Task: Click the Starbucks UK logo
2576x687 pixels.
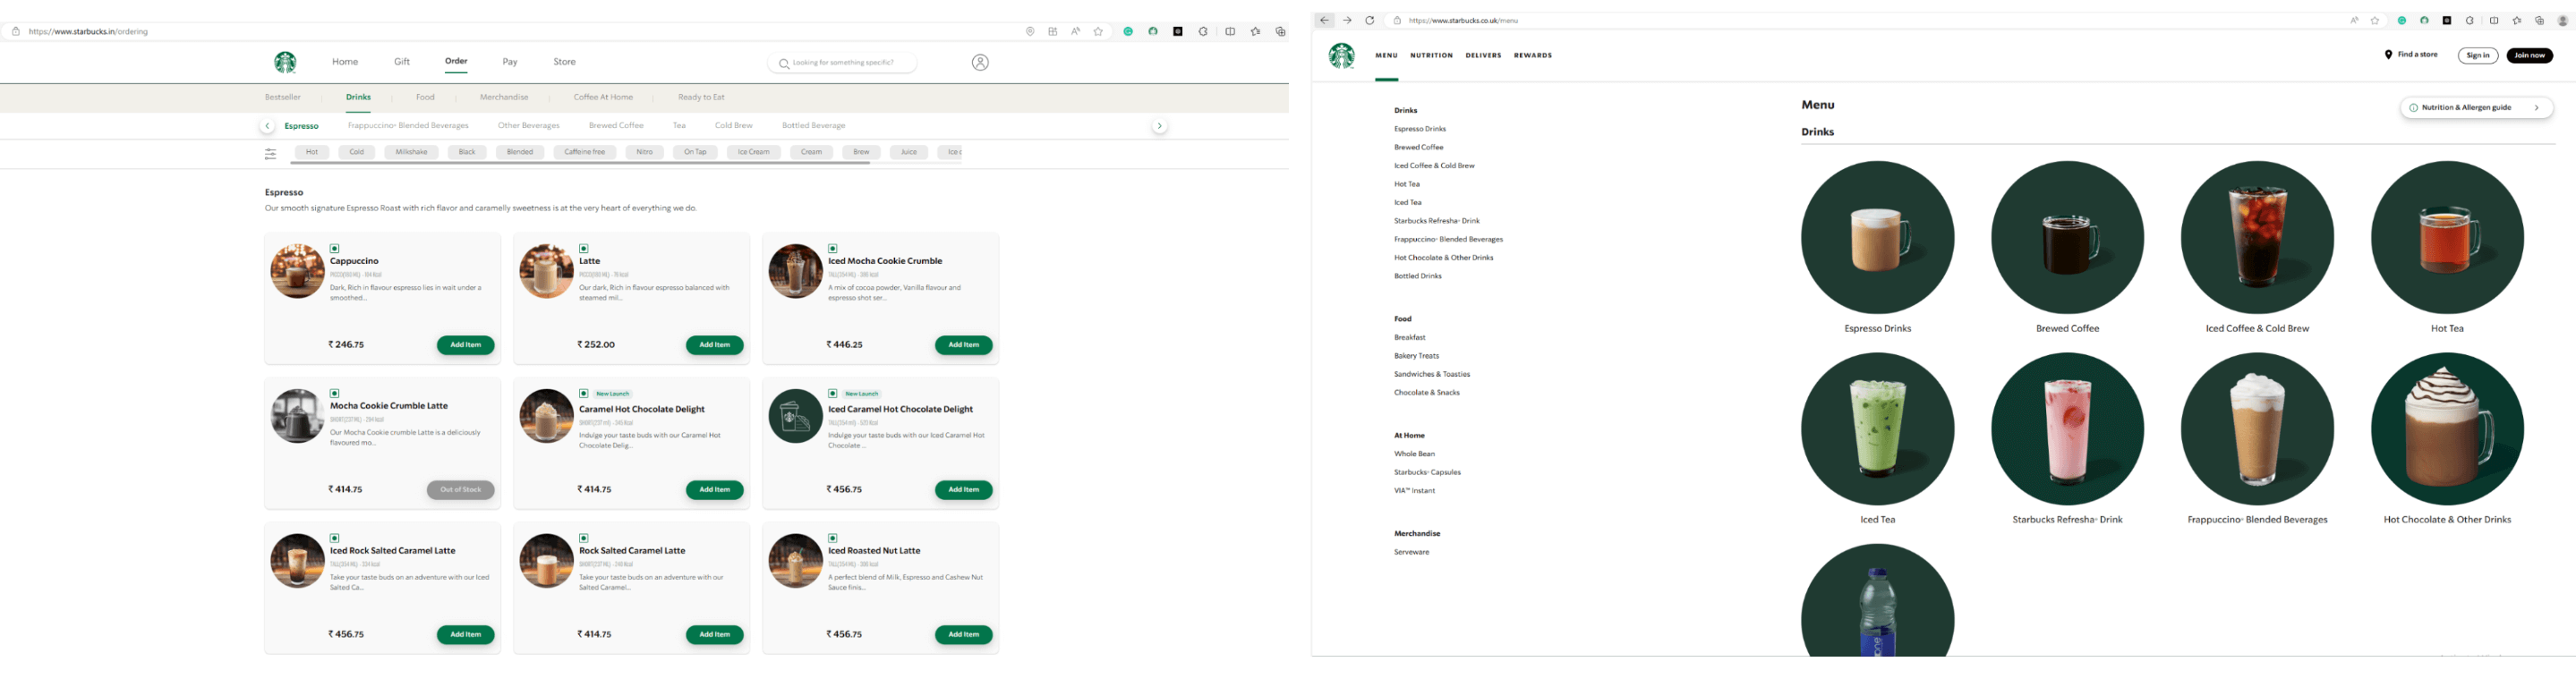Action: (1342, 56)
